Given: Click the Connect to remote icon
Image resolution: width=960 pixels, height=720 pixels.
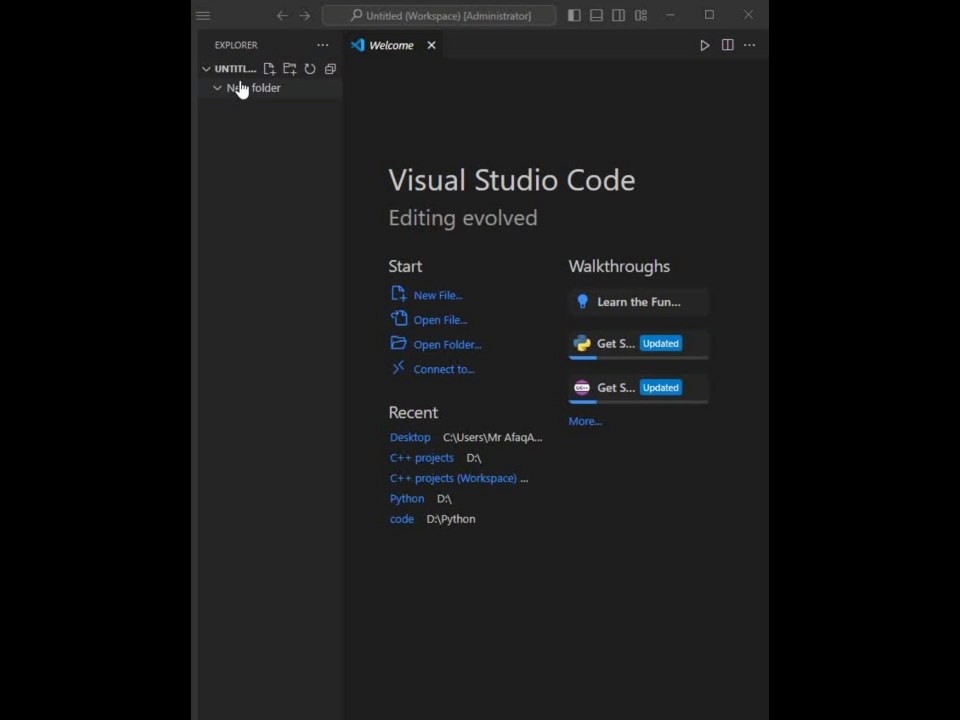Looking at the screenshot, I should [x=399, y=367].
